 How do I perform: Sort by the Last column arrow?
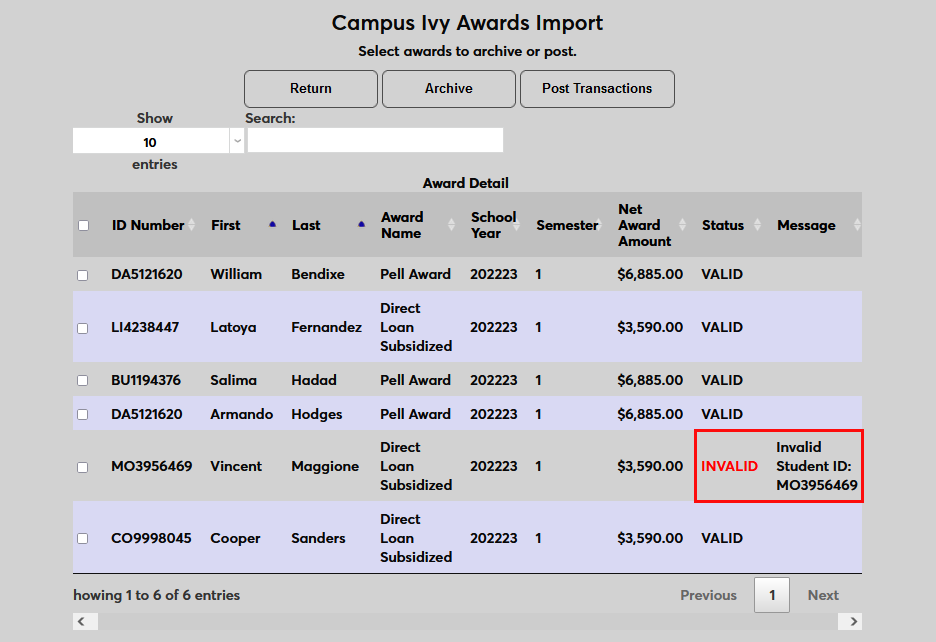[361, 225]
